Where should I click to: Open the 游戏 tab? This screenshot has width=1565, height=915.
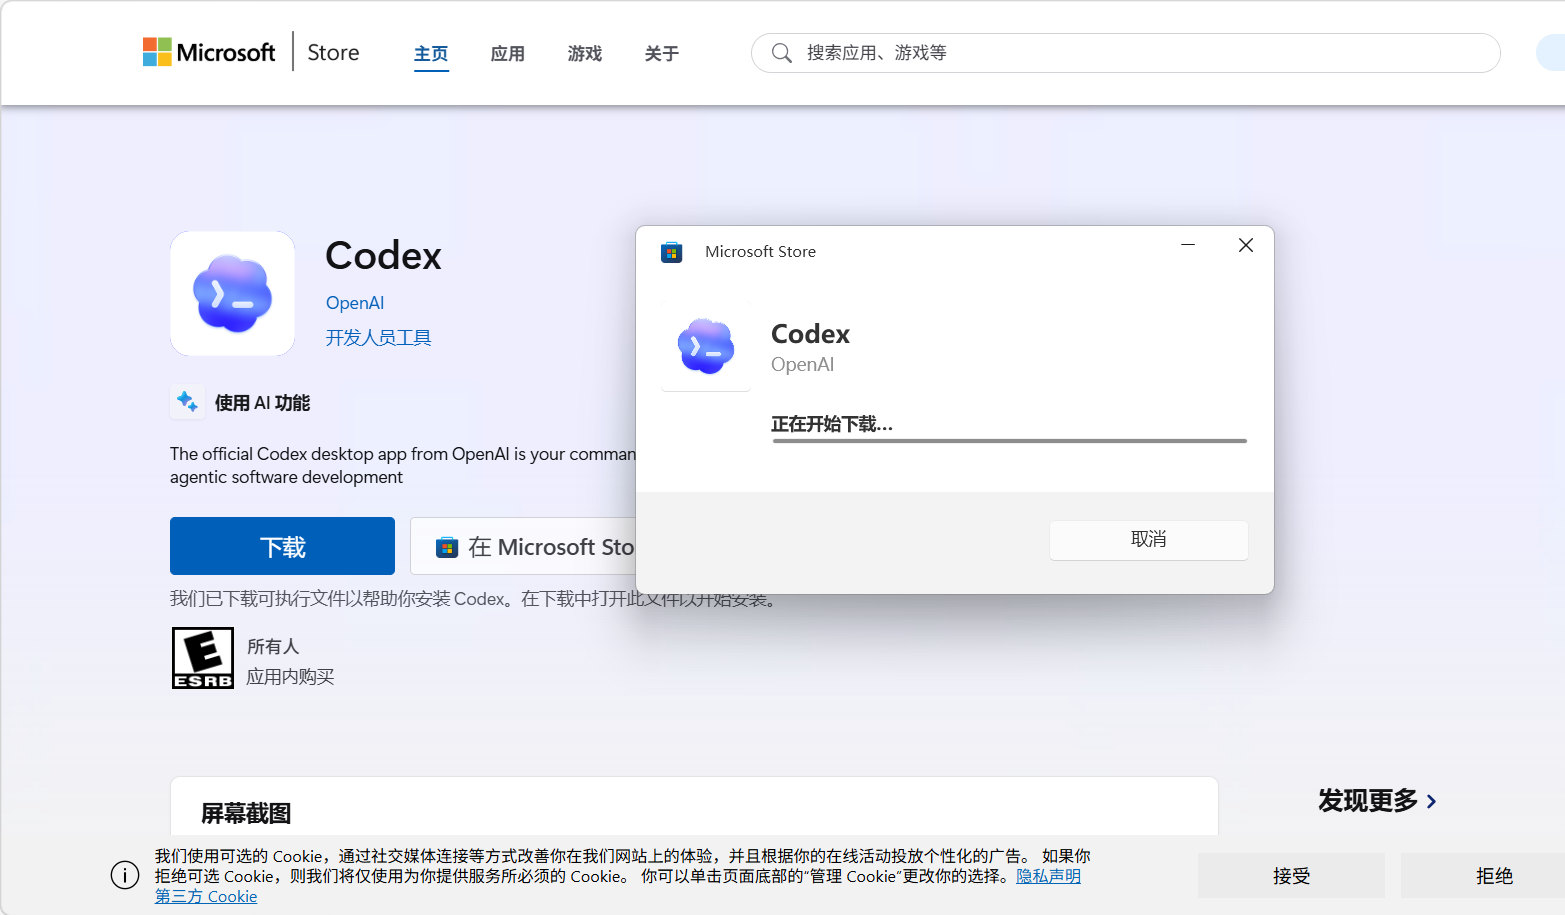pyautogui.click(x=585, y=54)
